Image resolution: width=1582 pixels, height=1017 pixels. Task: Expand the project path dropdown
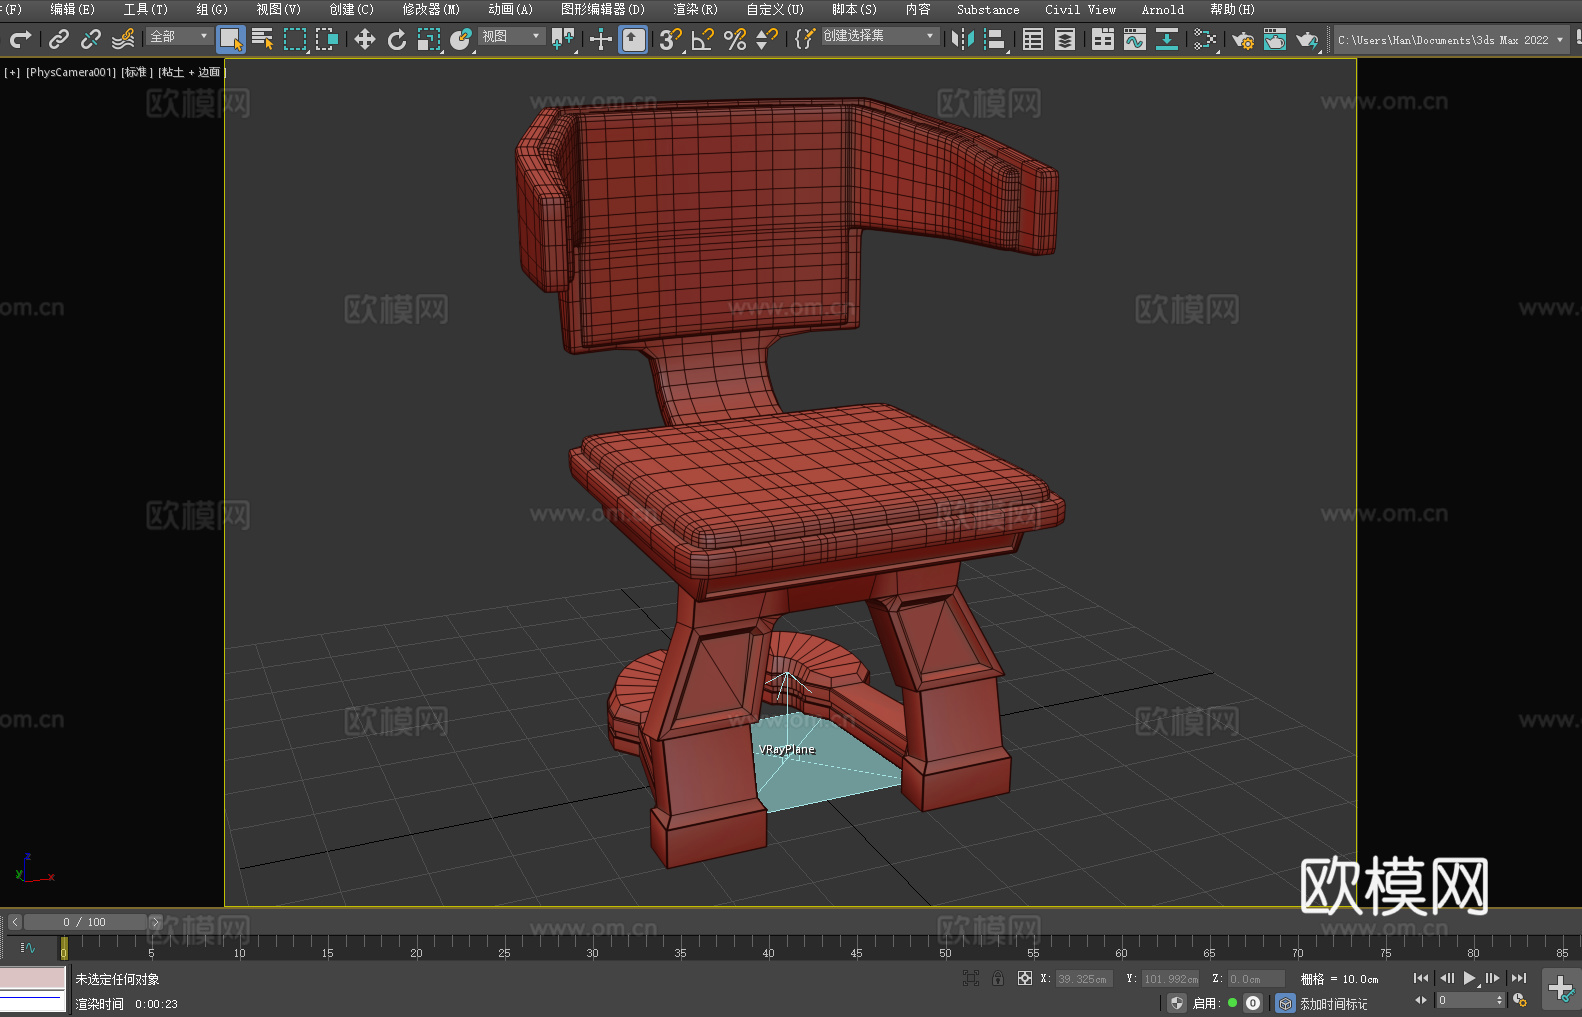(x=1559, y=40)
